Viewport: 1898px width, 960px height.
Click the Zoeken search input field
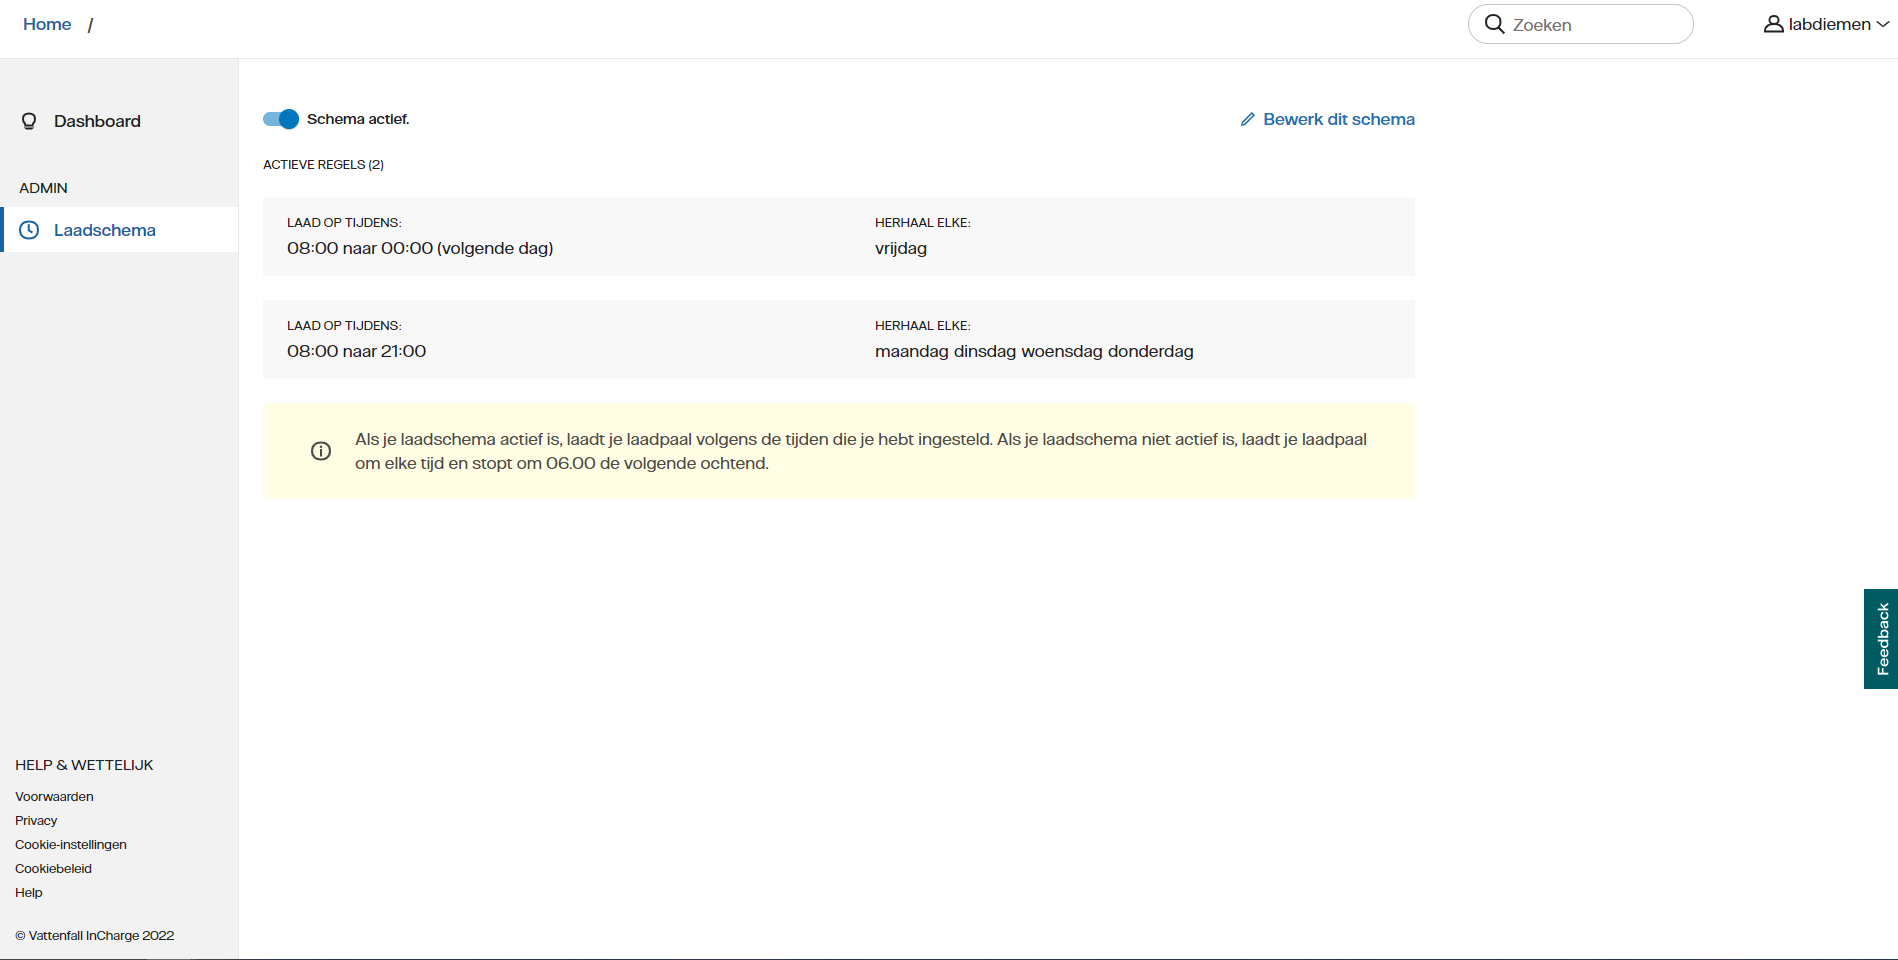[x=1580, y=24]
